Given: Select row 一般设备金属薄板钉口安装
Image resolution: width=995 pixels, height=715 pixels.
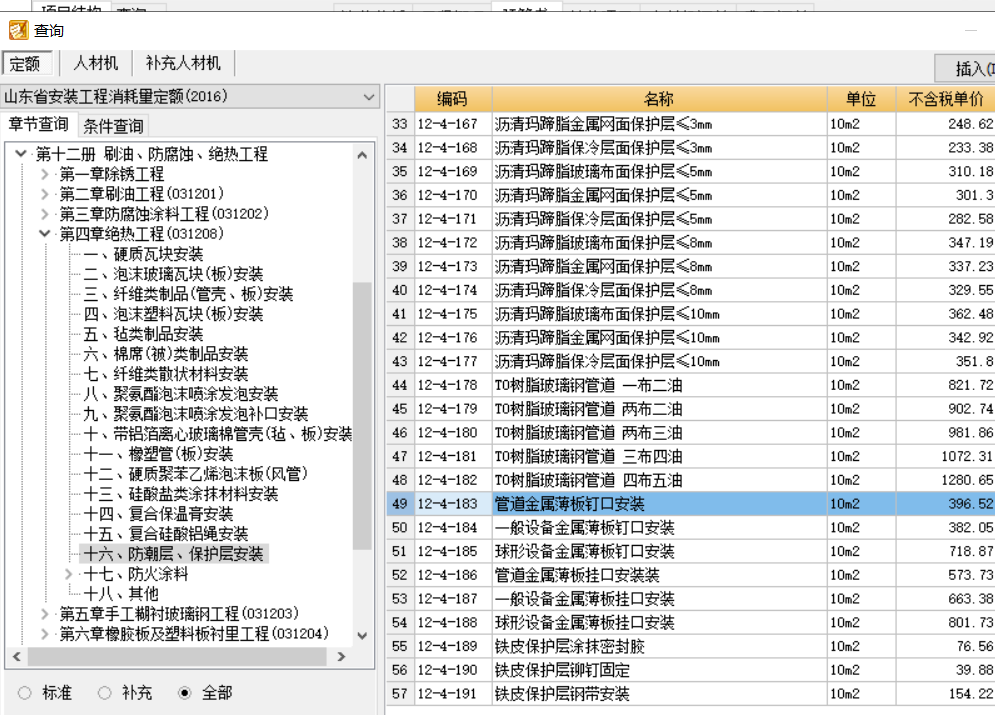Looking at the screenshot, I should 690,527.
